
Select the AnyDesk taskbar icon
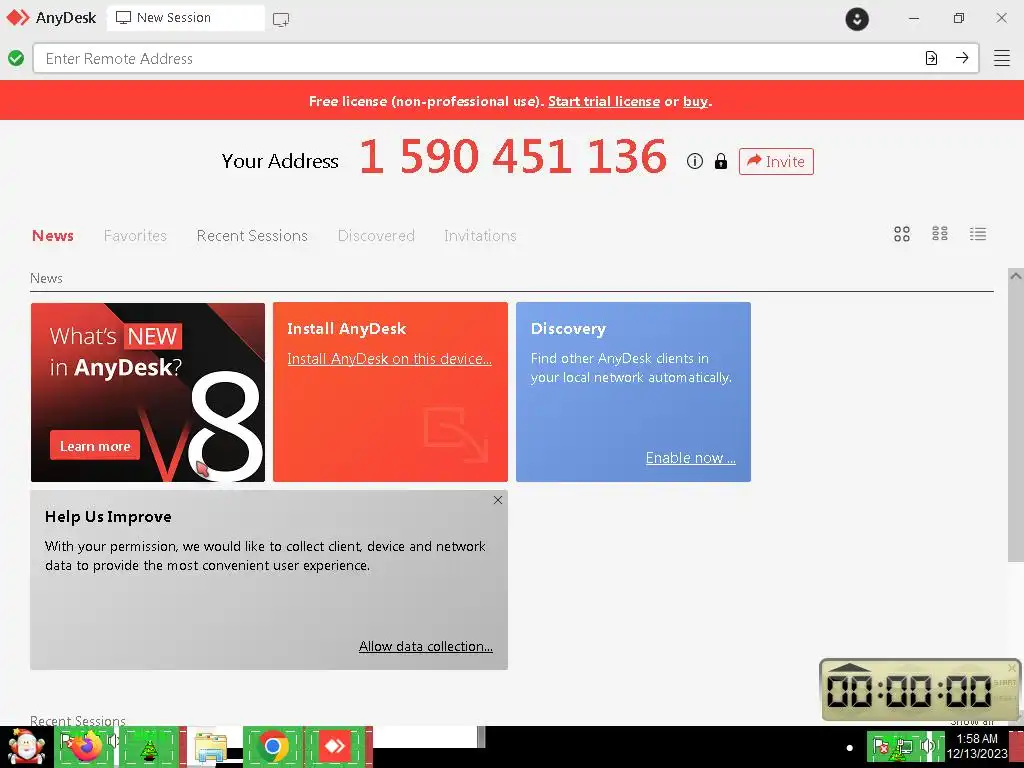click(335, 746)
